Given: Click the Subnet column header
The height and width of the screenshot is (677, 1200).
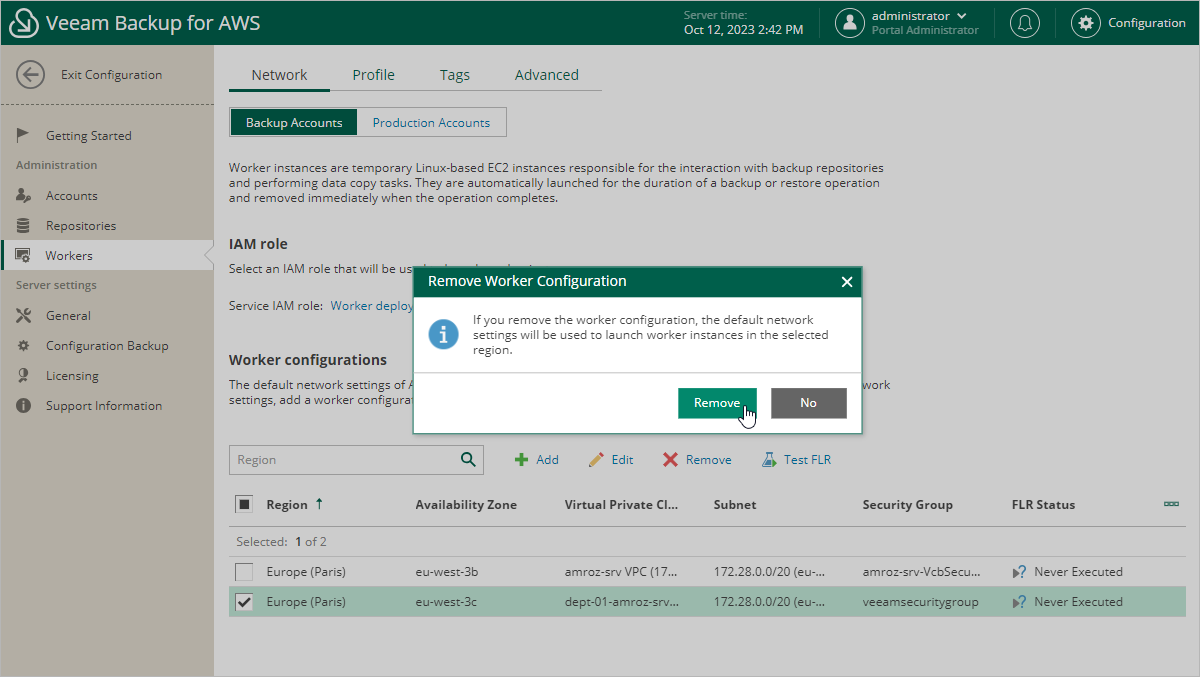Looking at the screenshot, I should coord(735,505).
